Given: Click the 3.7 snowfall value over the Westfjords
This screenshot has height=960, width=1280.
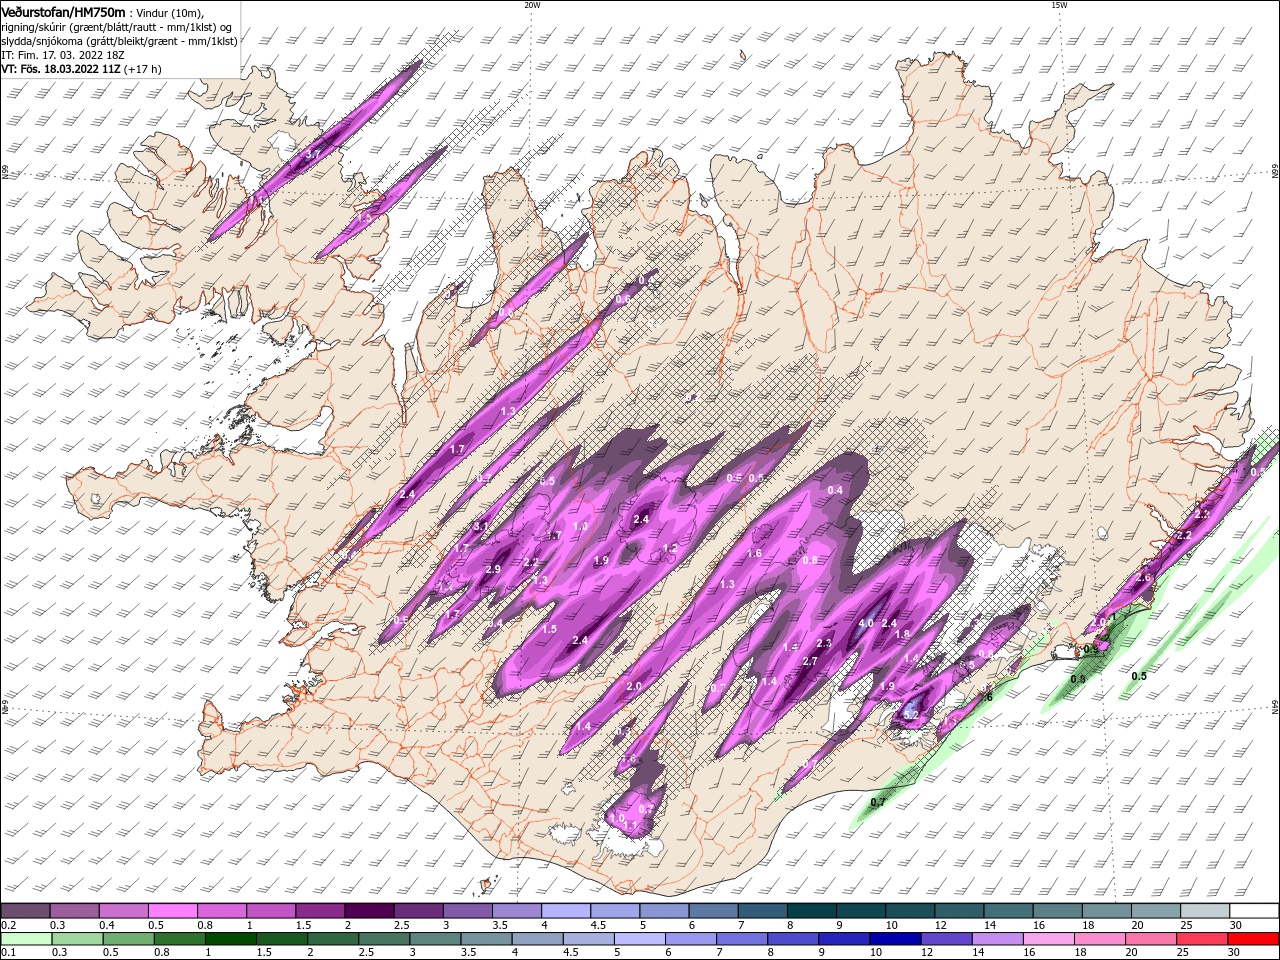Looking at the screenshot, I should tap(313, 155).
